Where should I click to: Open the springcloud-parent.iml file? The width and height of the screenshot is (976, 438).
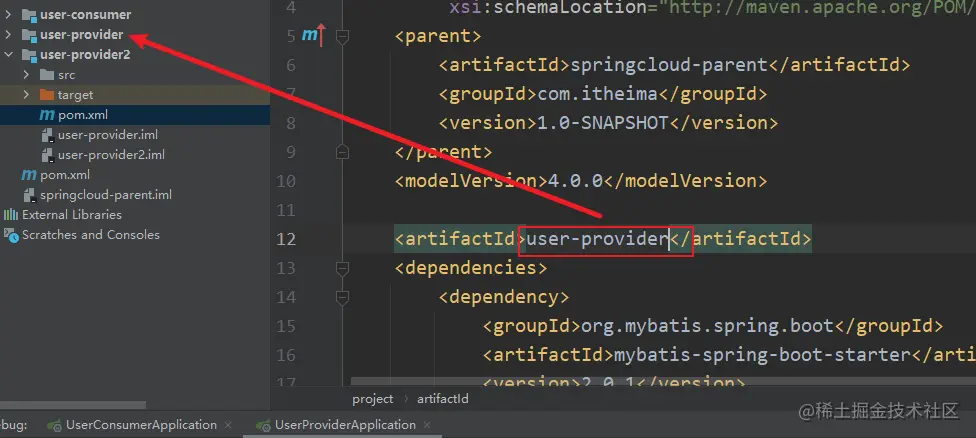pos(106,195)
